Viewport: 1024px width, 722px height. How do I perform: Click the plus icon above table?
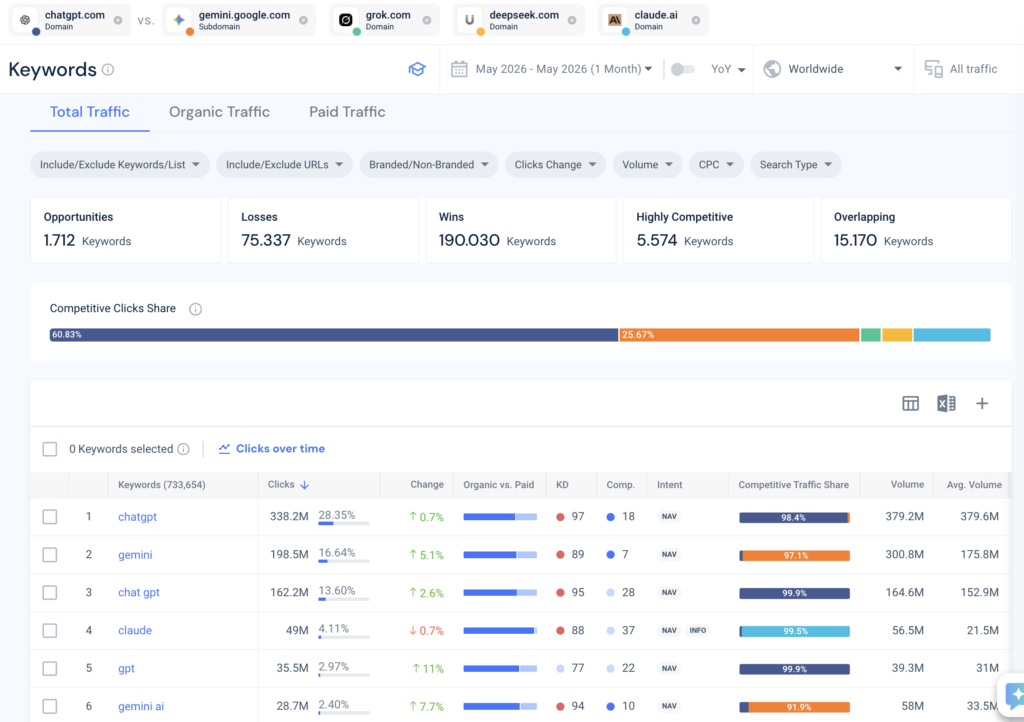982,403
